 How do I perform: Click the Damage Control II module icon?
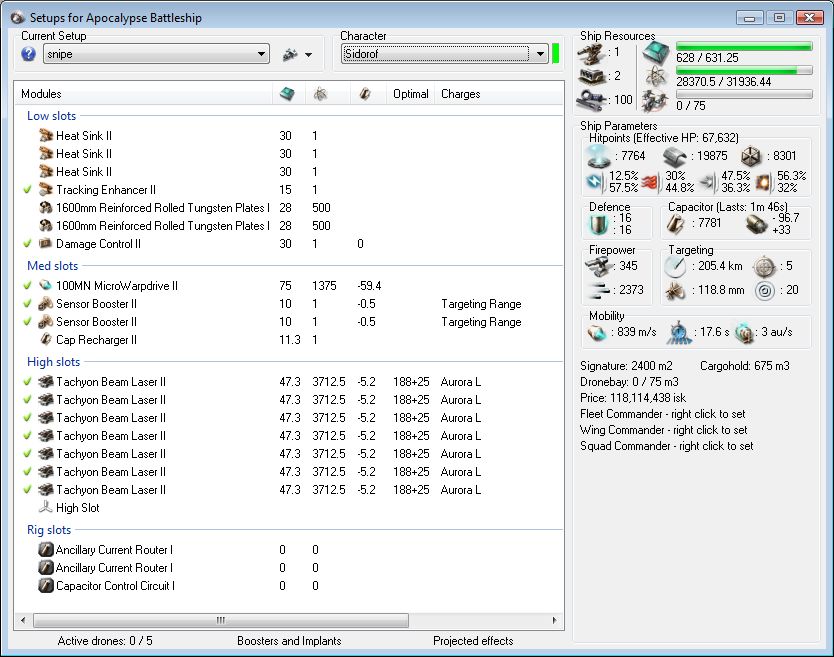click(x=46, y=243)
